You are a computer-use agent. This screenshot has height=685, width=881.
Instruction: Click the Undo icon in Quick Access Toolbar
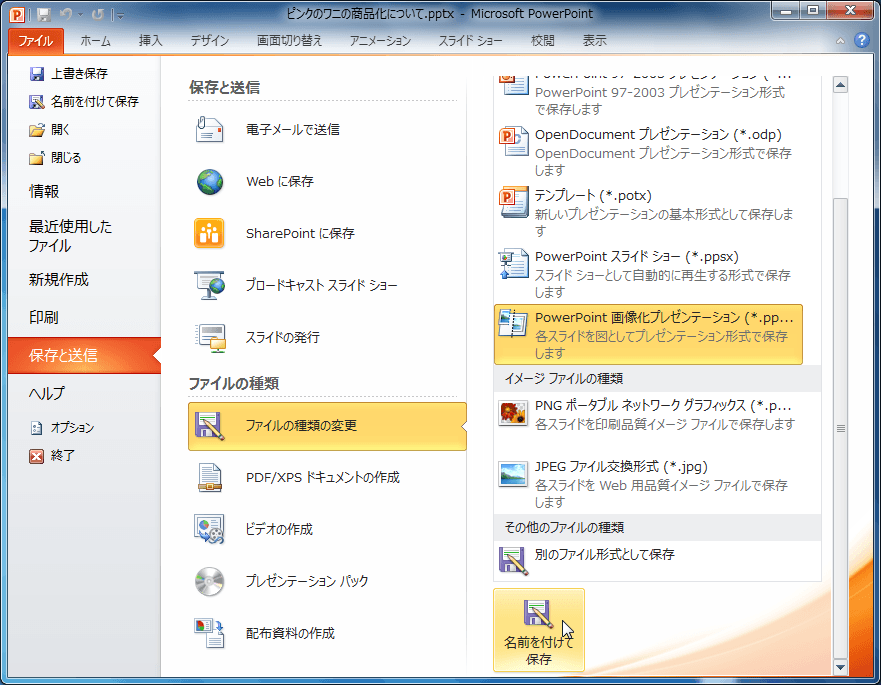pyautogui.click(x=66, y=15)
